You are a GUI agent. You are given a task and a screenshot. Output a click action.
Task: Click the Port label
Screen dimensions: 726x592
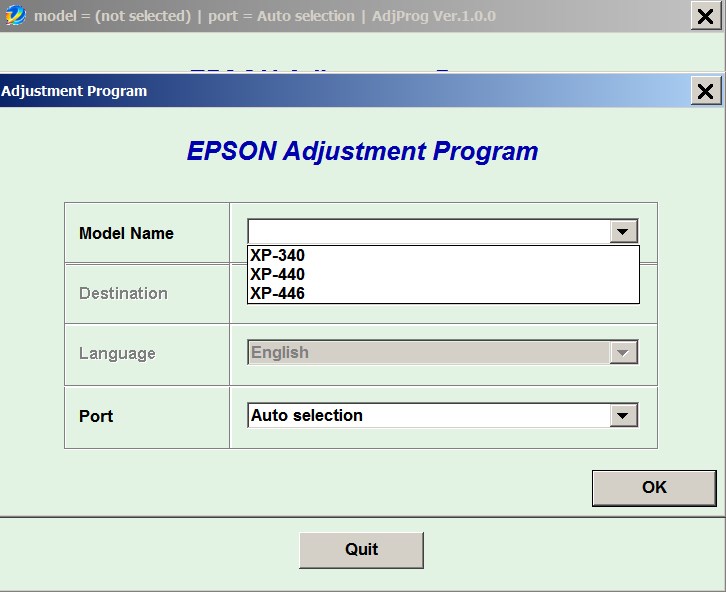96,416
